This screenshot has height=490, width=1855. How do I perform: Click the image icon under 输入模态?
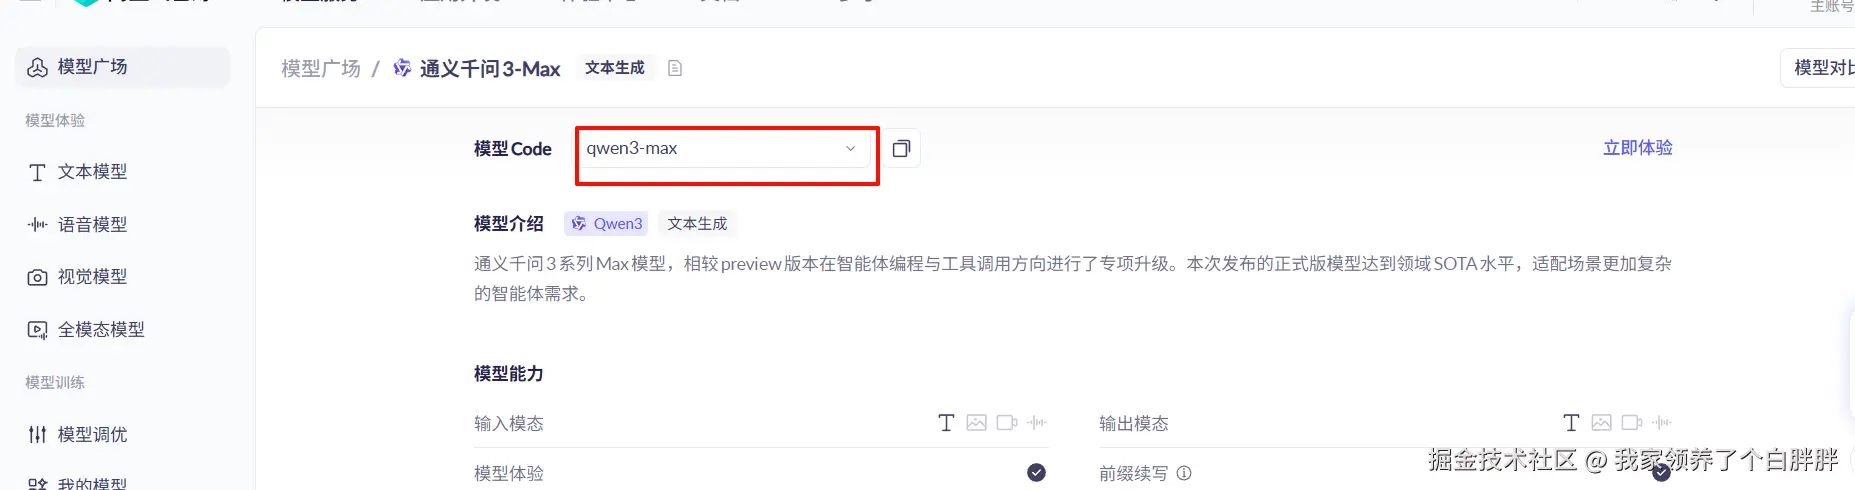[977, 423]
